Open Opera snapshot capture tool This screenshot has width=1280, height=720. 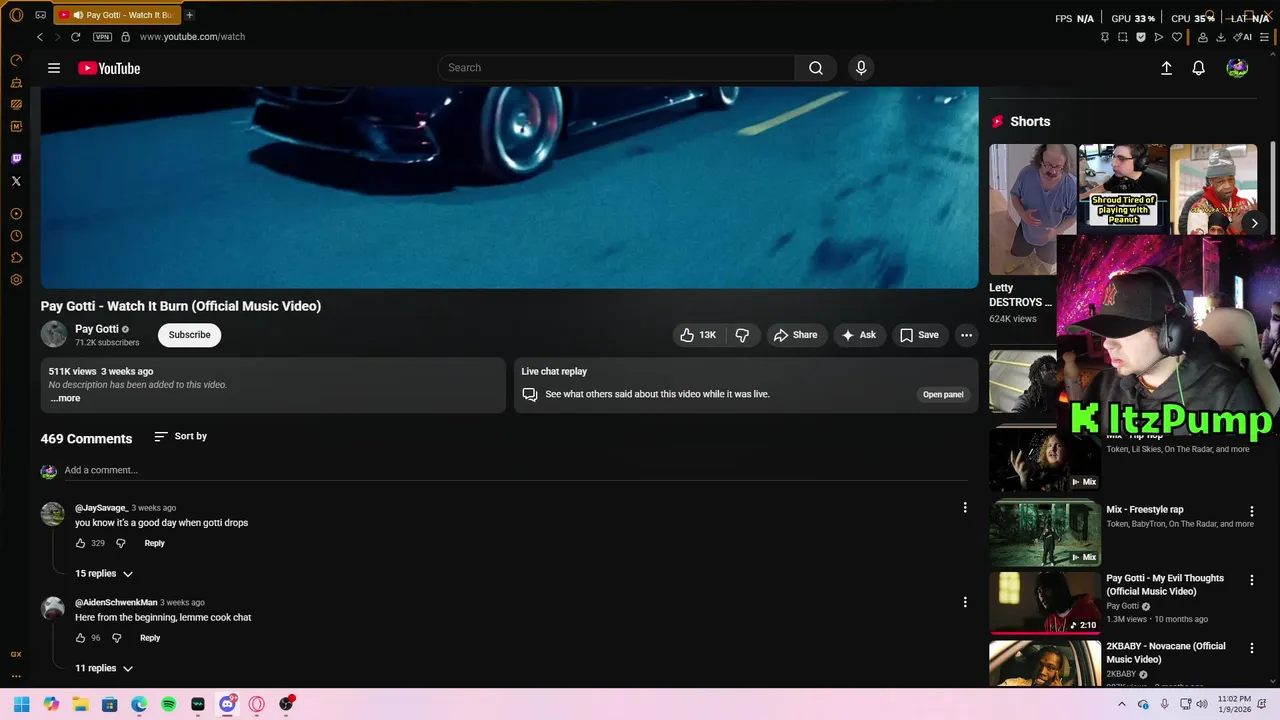[1123, 37]
